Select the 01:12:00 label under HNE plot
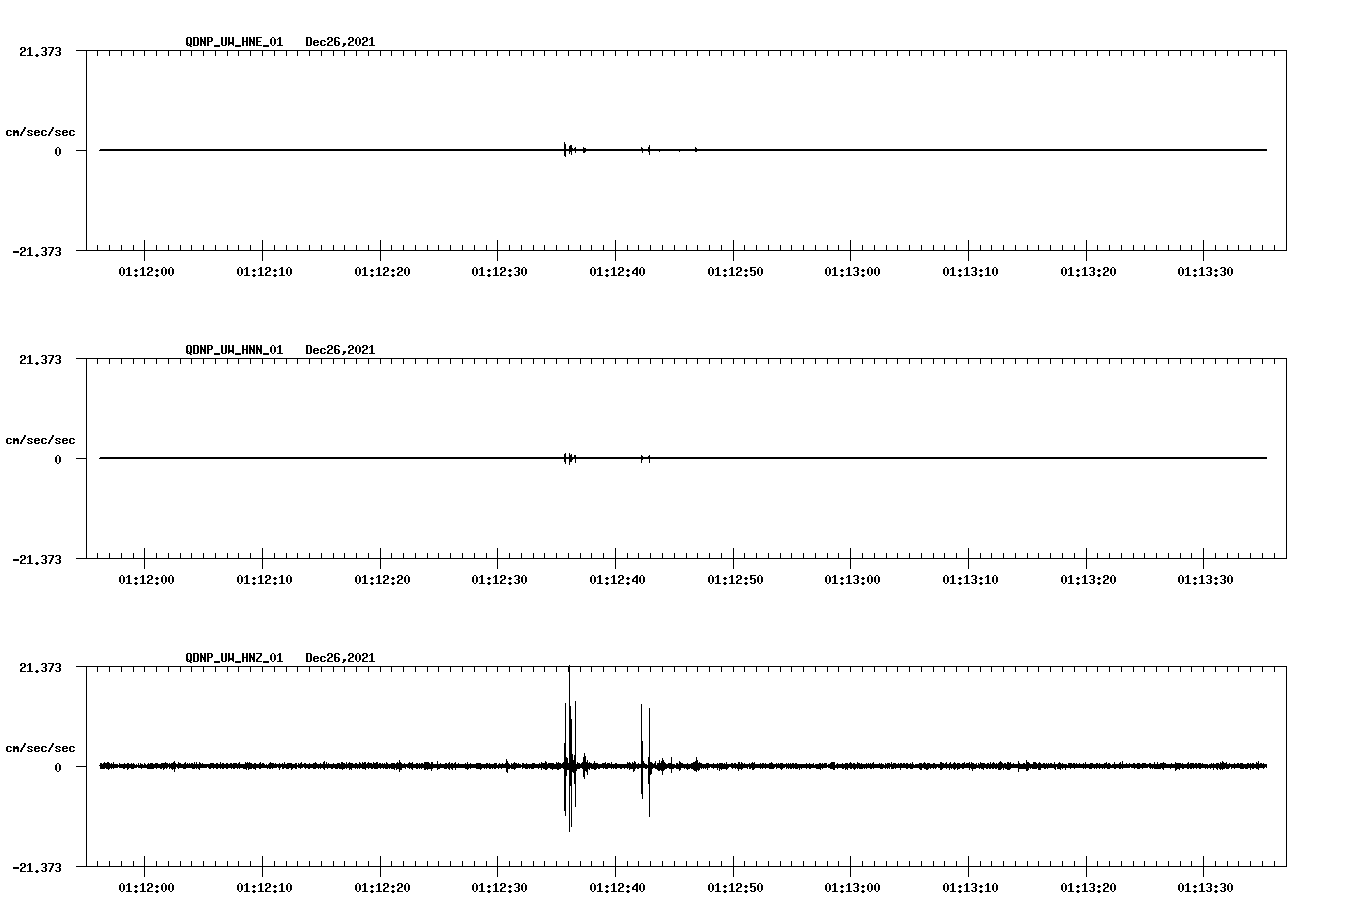 (x=146, y=272)
